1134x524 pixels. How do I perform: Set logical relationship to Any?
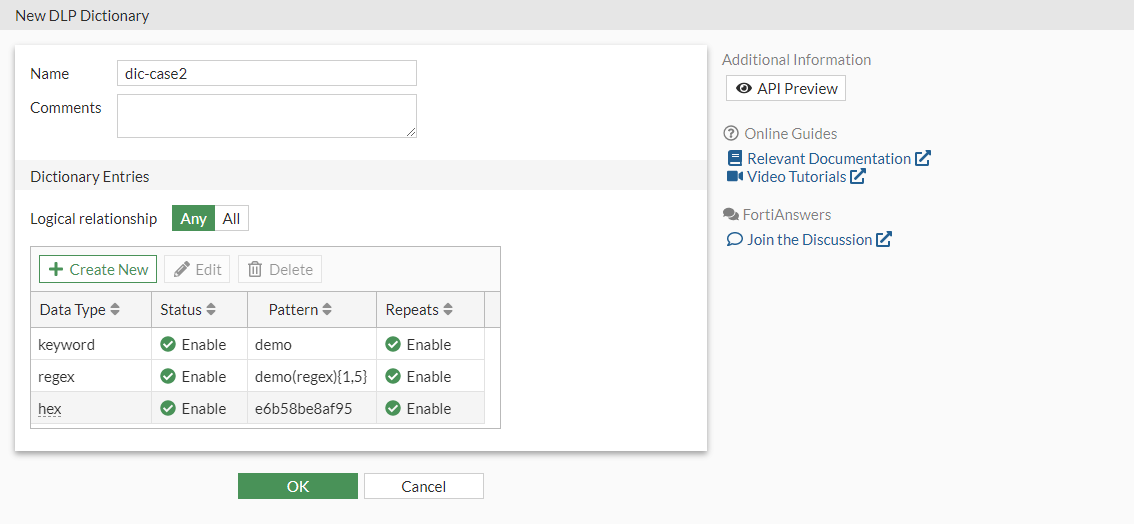194,219
